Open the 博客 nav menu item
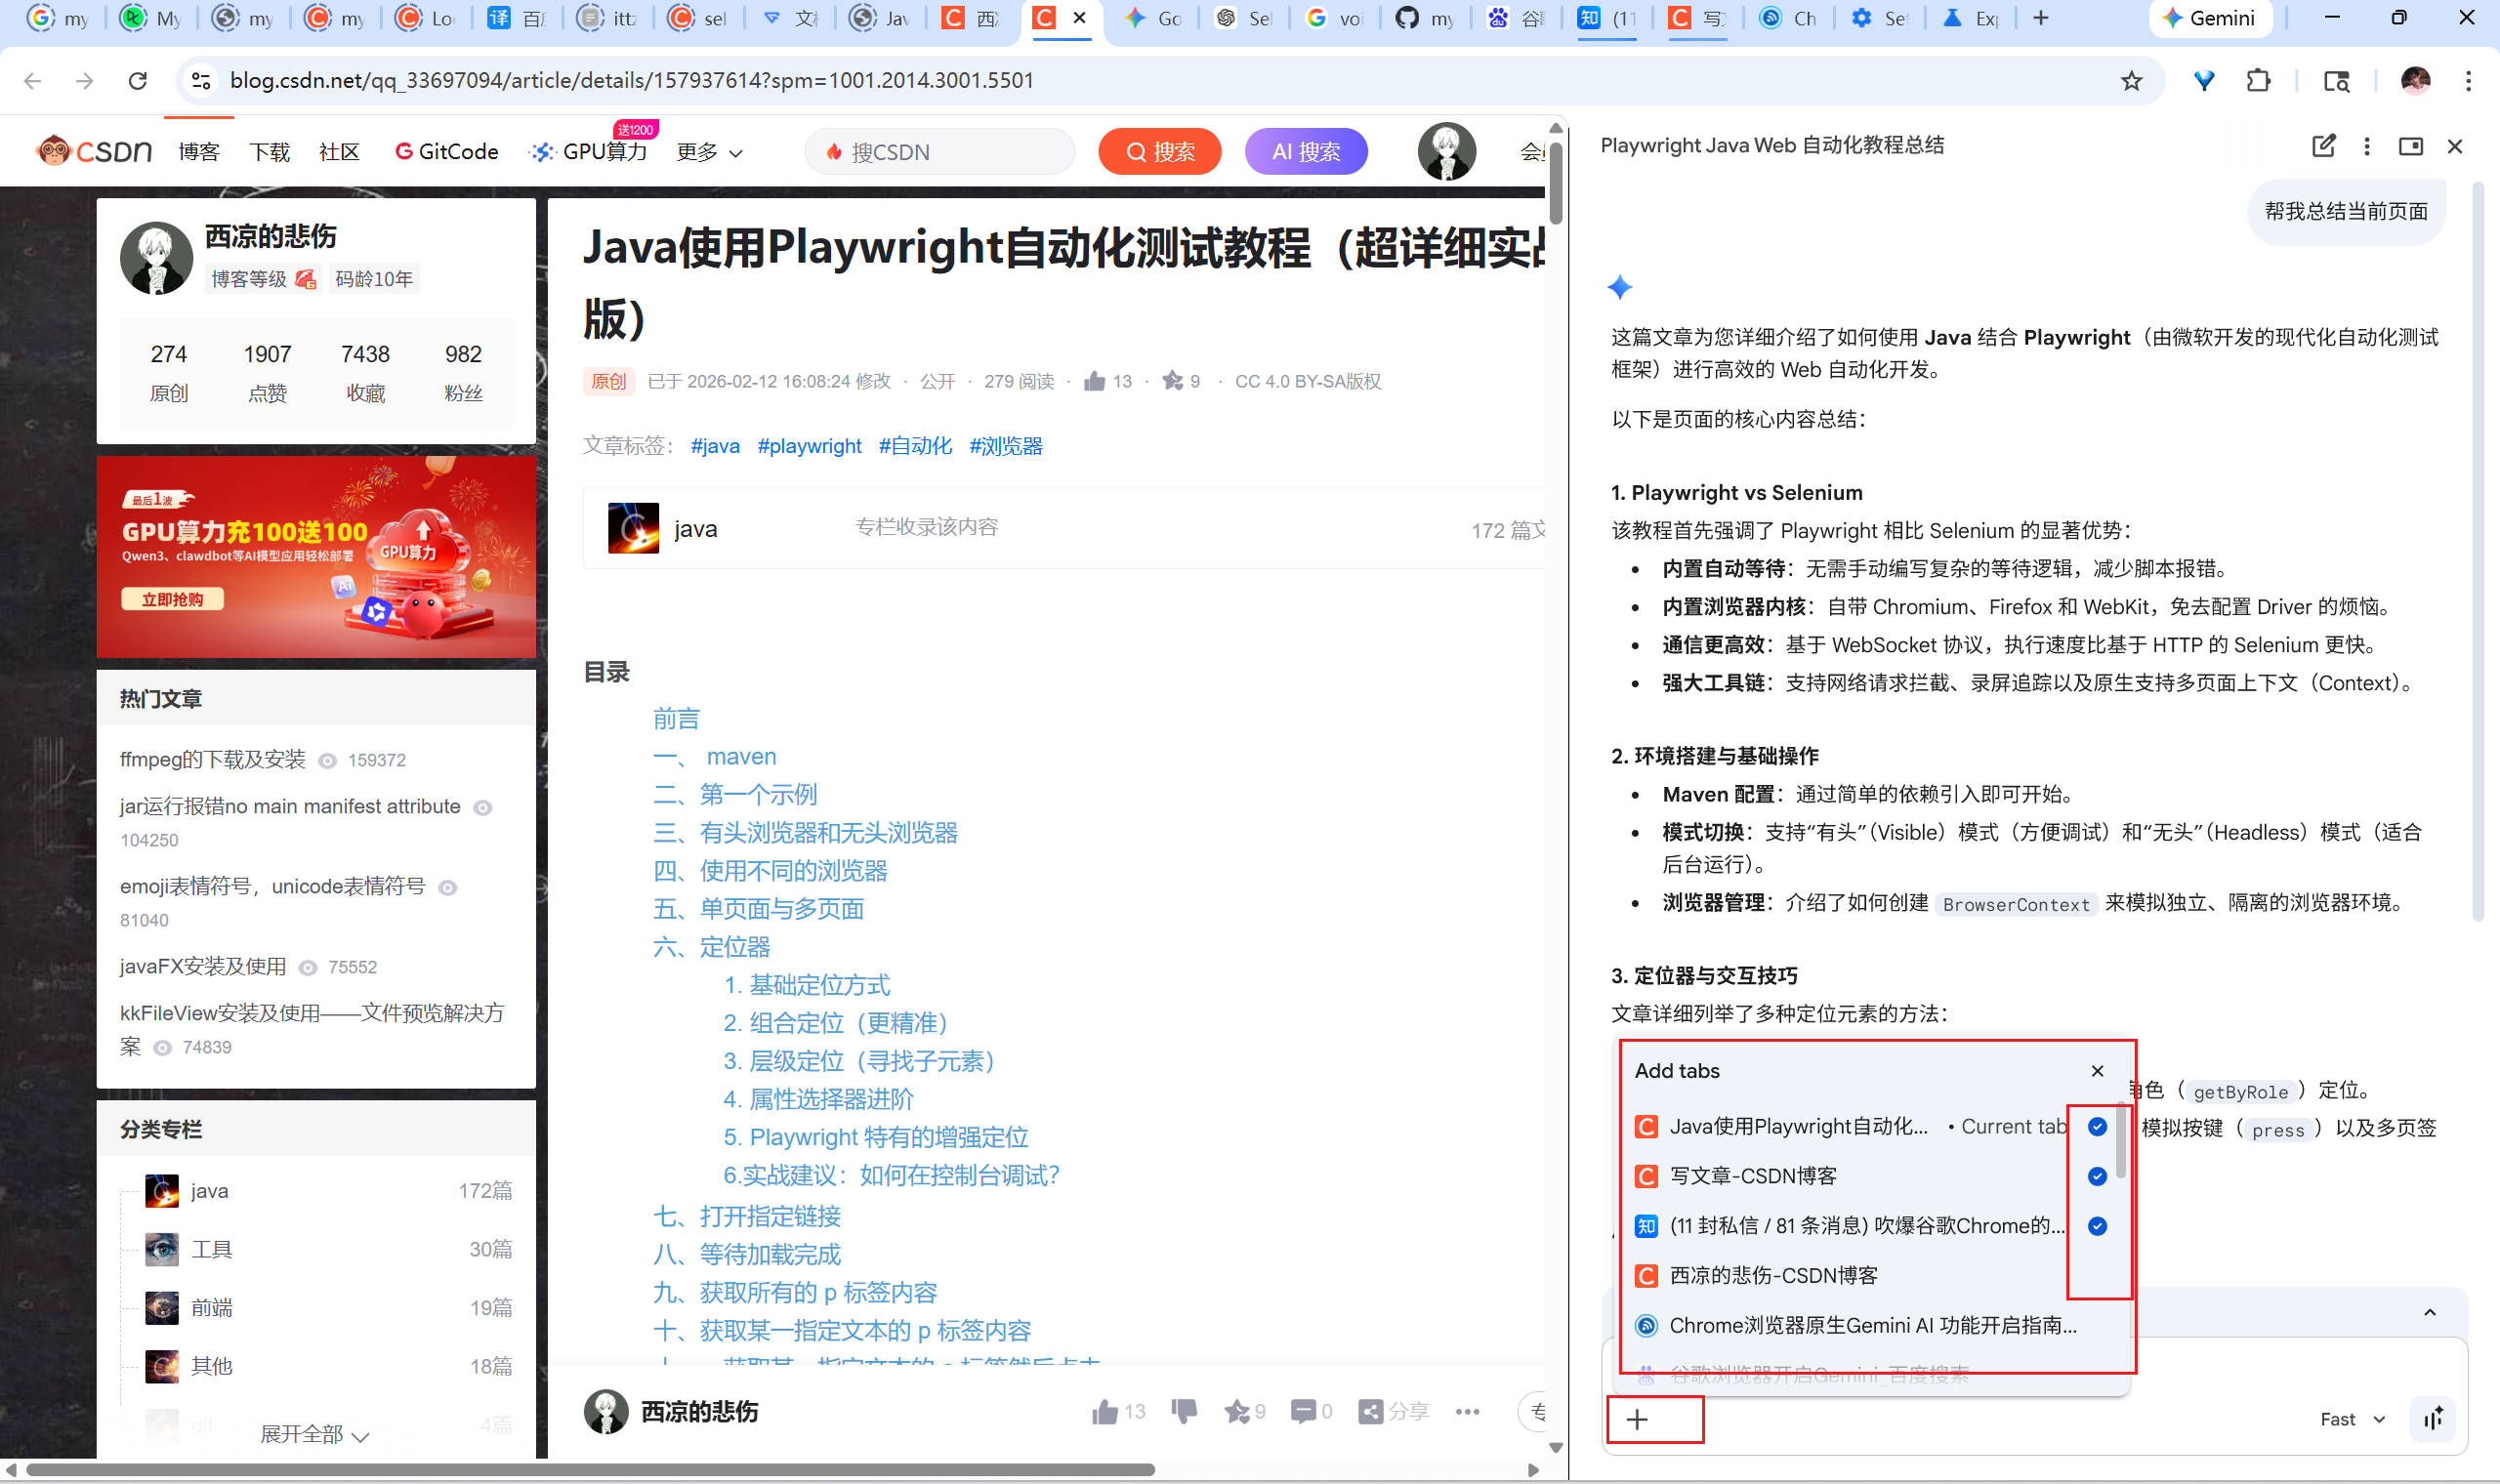 [x=198, y=152]
